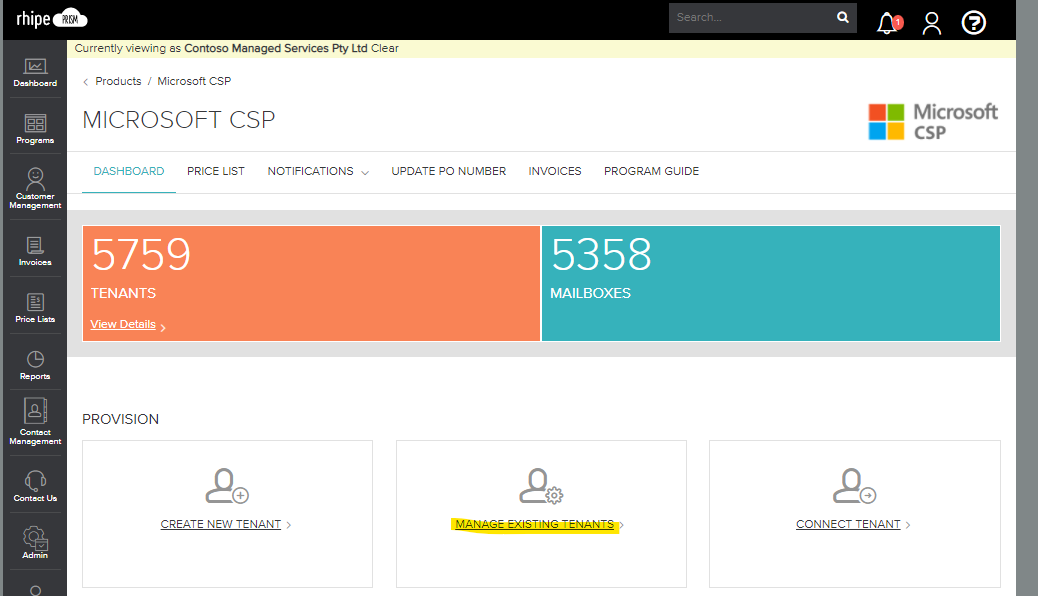
Task: Click the notifications bell icon
Action: [888, 23]
